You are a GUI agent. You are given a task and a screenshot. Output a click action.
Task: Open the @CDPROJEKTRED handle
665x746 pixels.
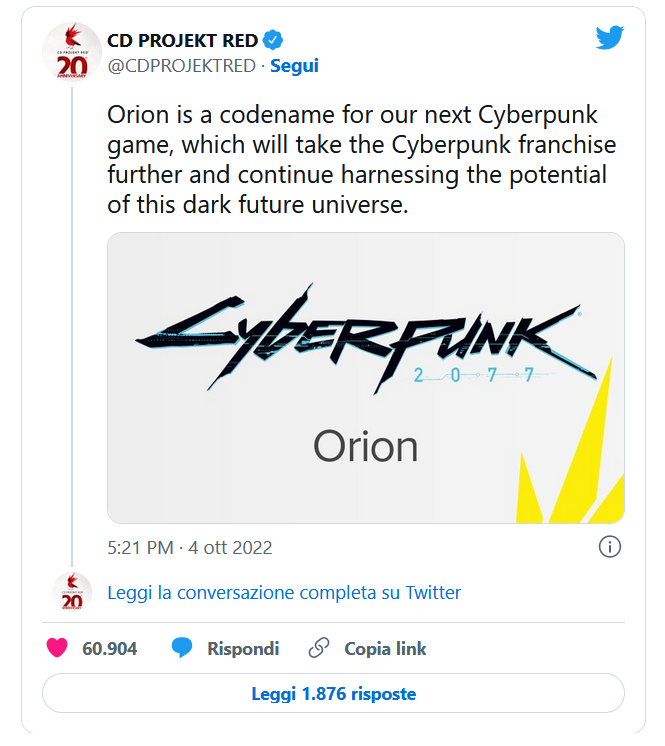(x=182, y=66)
